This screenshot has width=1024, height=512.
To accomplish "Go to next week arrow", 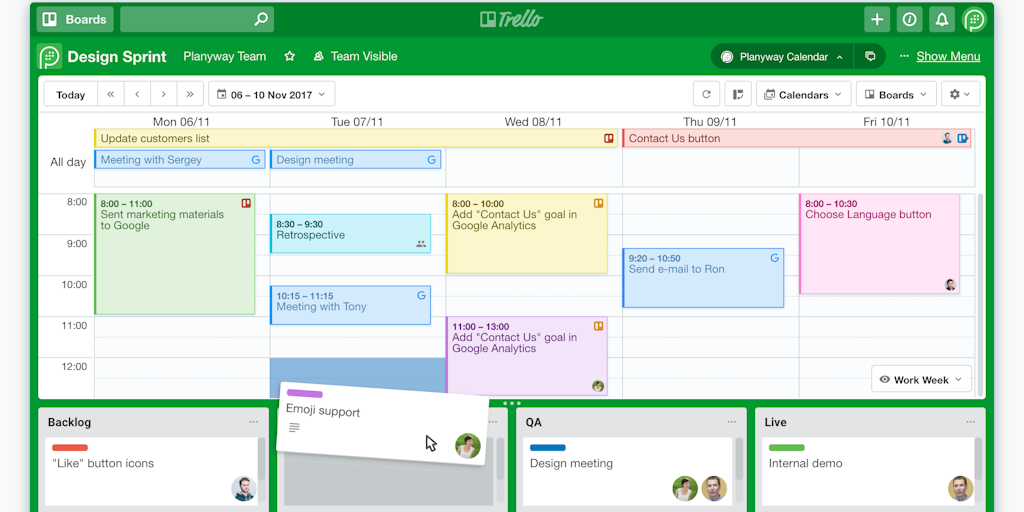I will coord(164,95).
